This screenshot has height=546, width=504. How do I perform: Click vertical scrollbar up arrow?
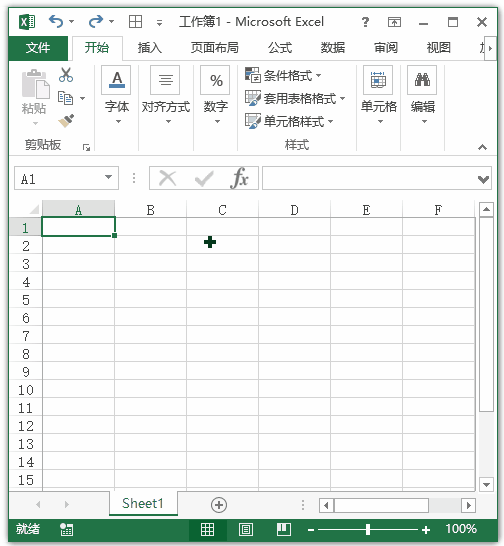click(486, 209)
